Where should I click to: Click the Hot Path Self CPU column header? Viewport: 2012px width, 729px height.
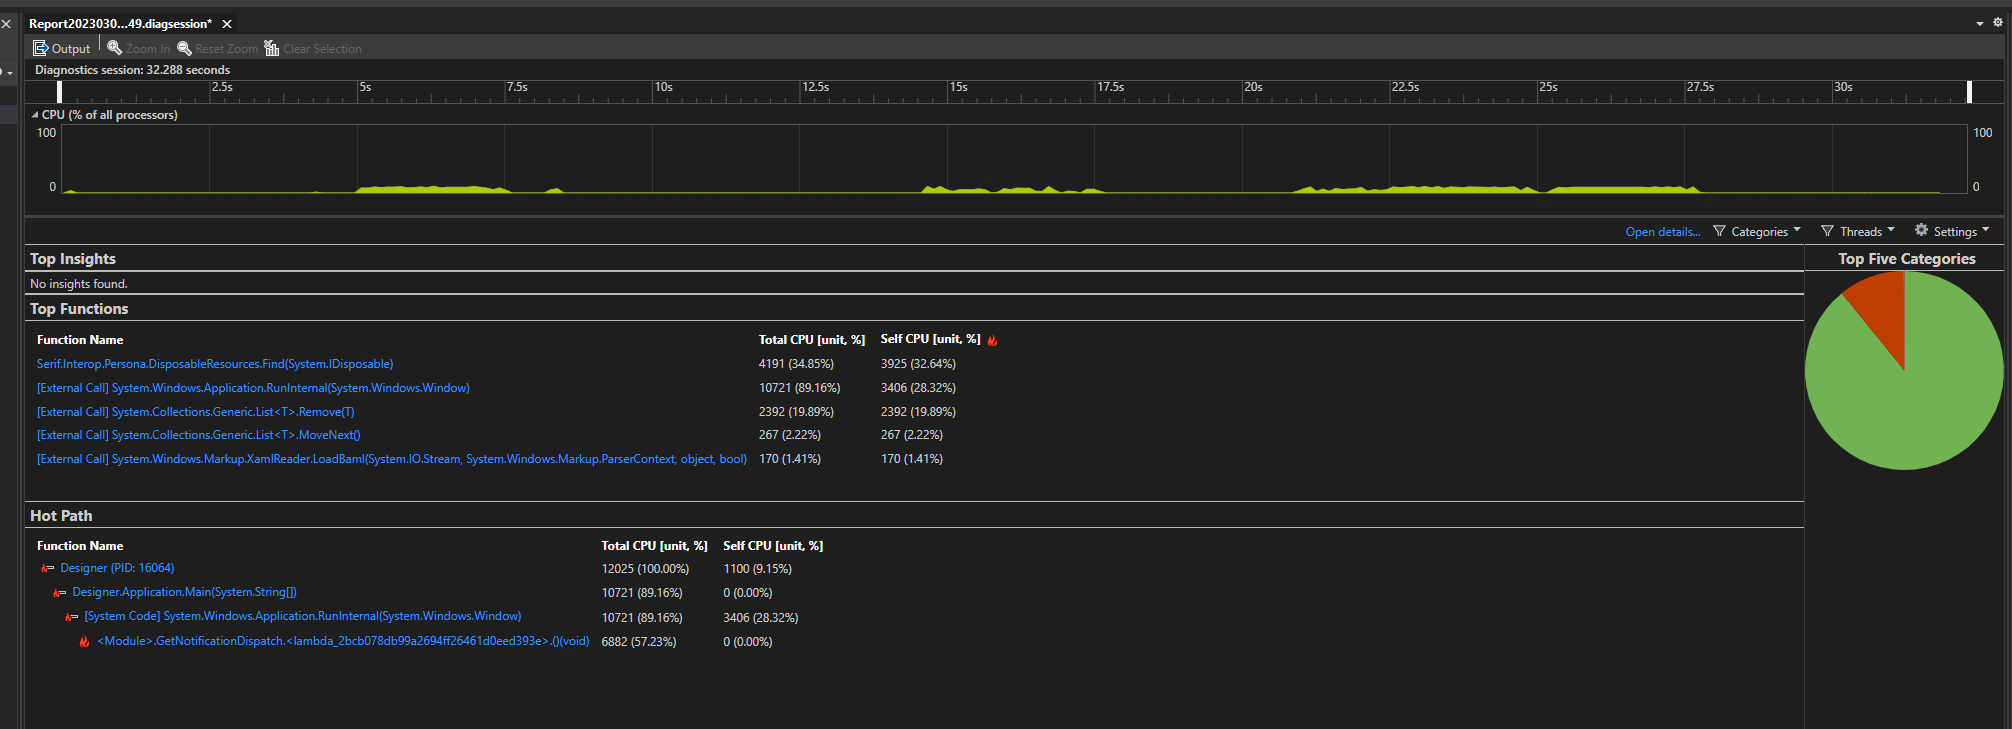pos(773,546)
